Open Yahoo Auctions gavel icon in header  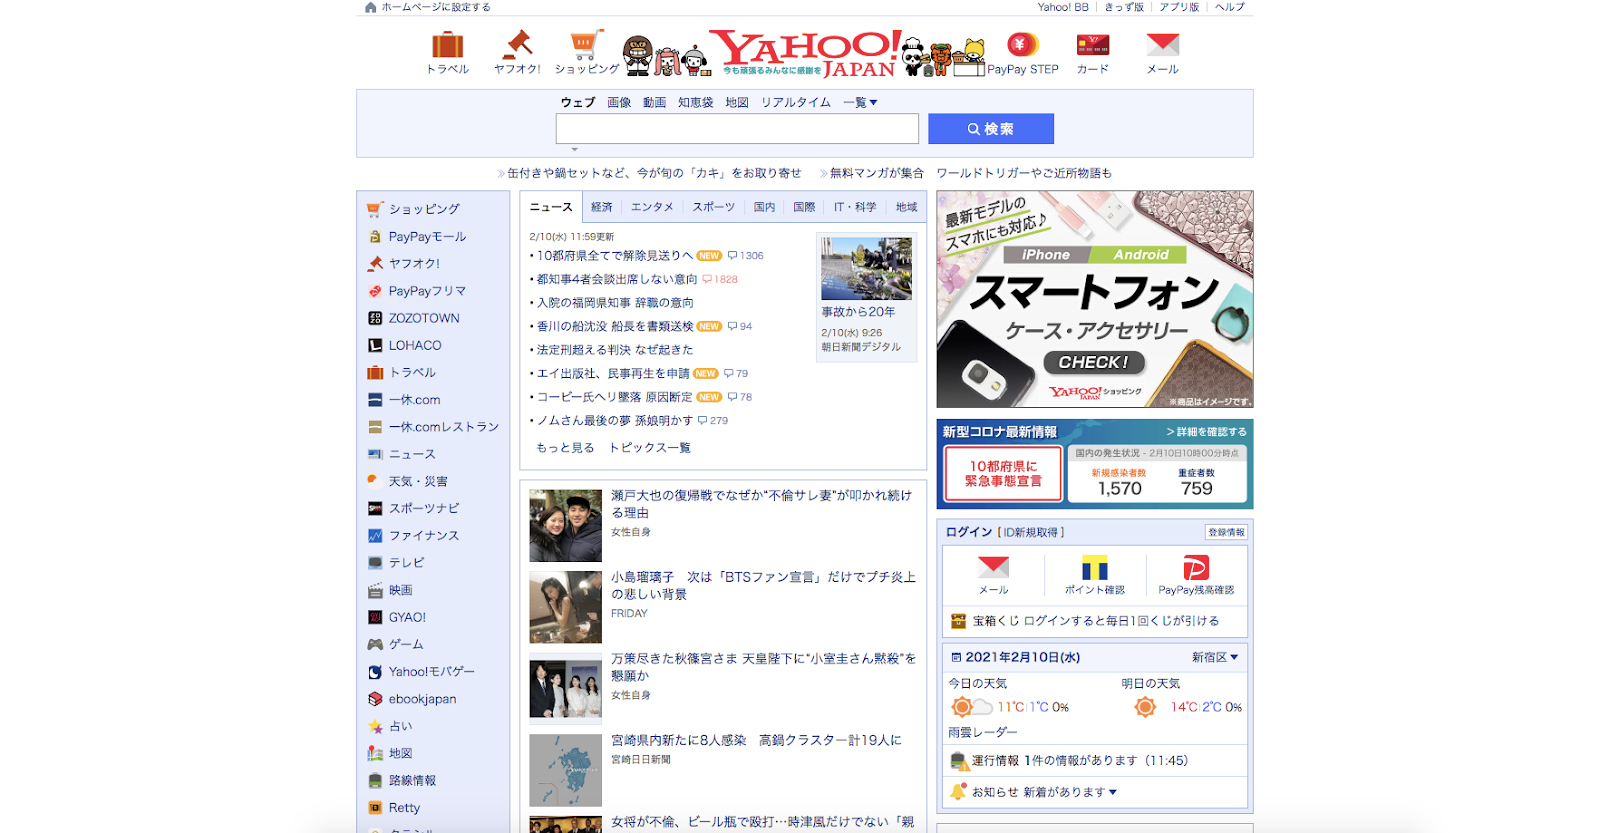(517, 45)
